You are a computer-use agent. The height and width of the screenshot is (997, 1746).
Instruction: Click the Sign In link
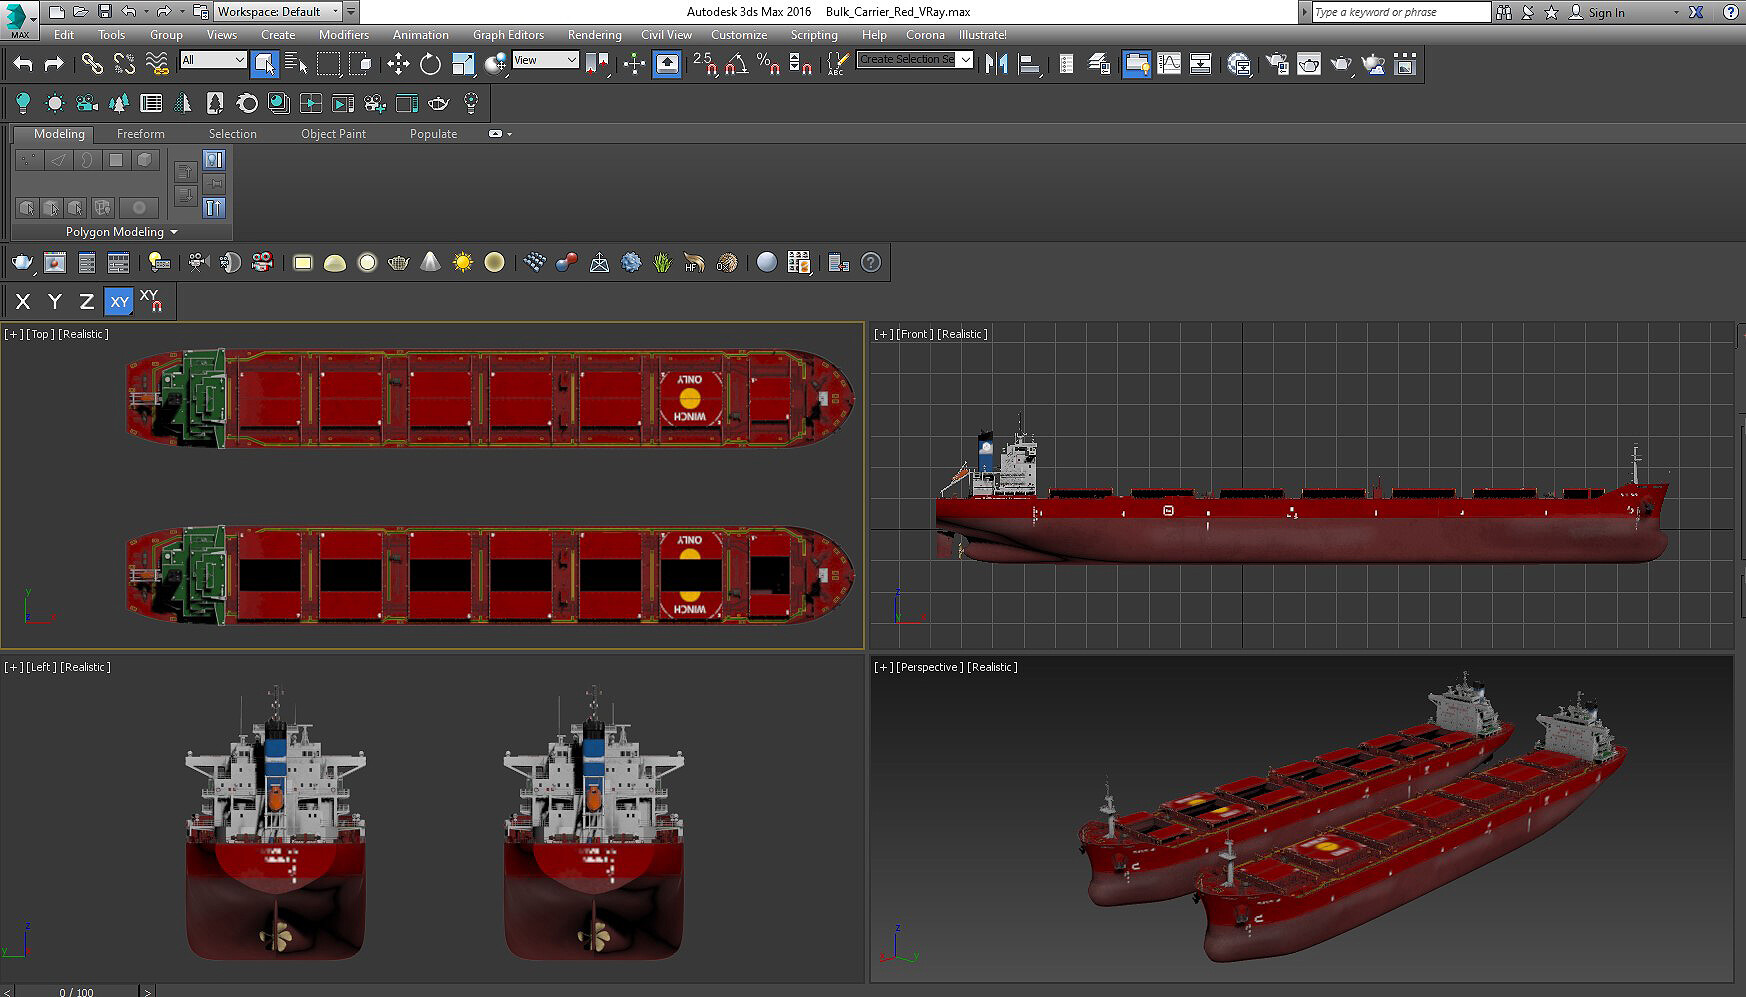1605,12
